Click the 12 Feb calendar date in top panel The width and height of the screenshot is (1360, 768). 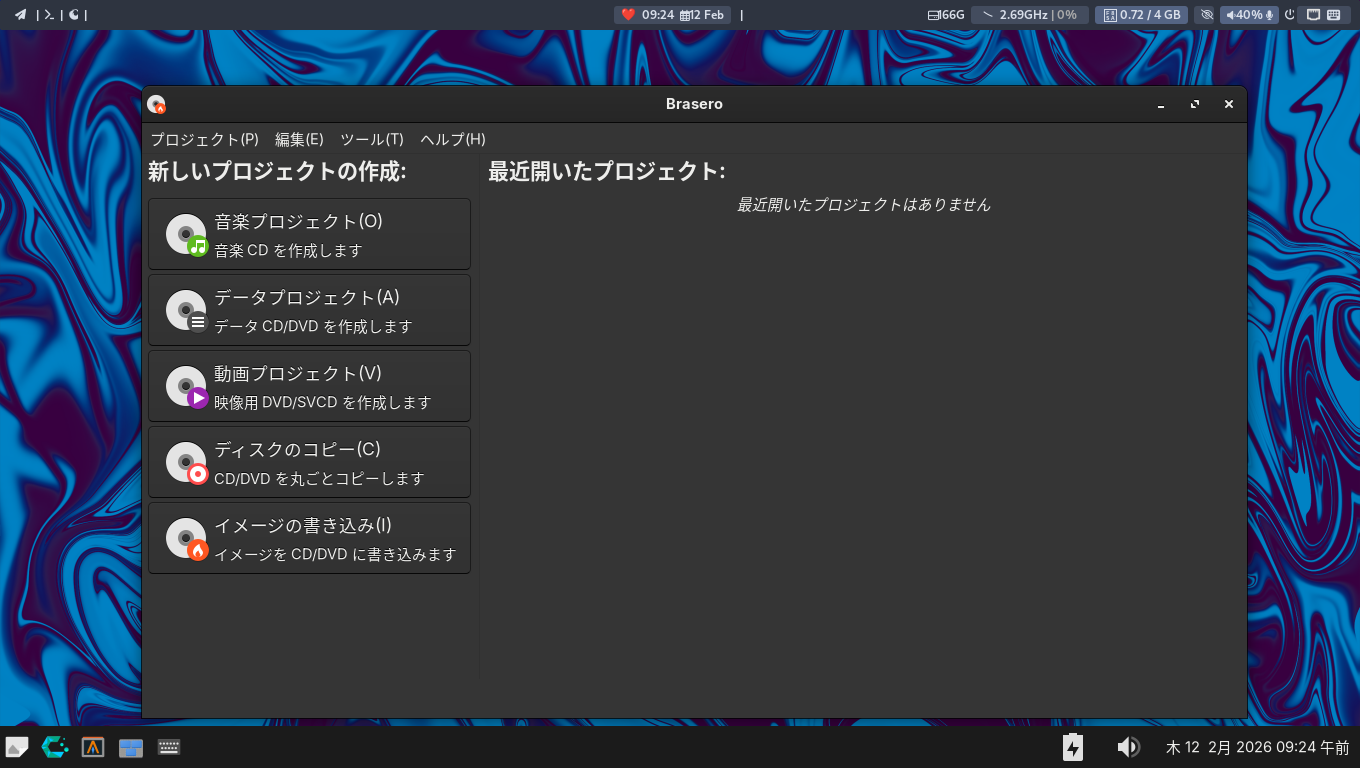pyautogui.click(x=702, y=15)
